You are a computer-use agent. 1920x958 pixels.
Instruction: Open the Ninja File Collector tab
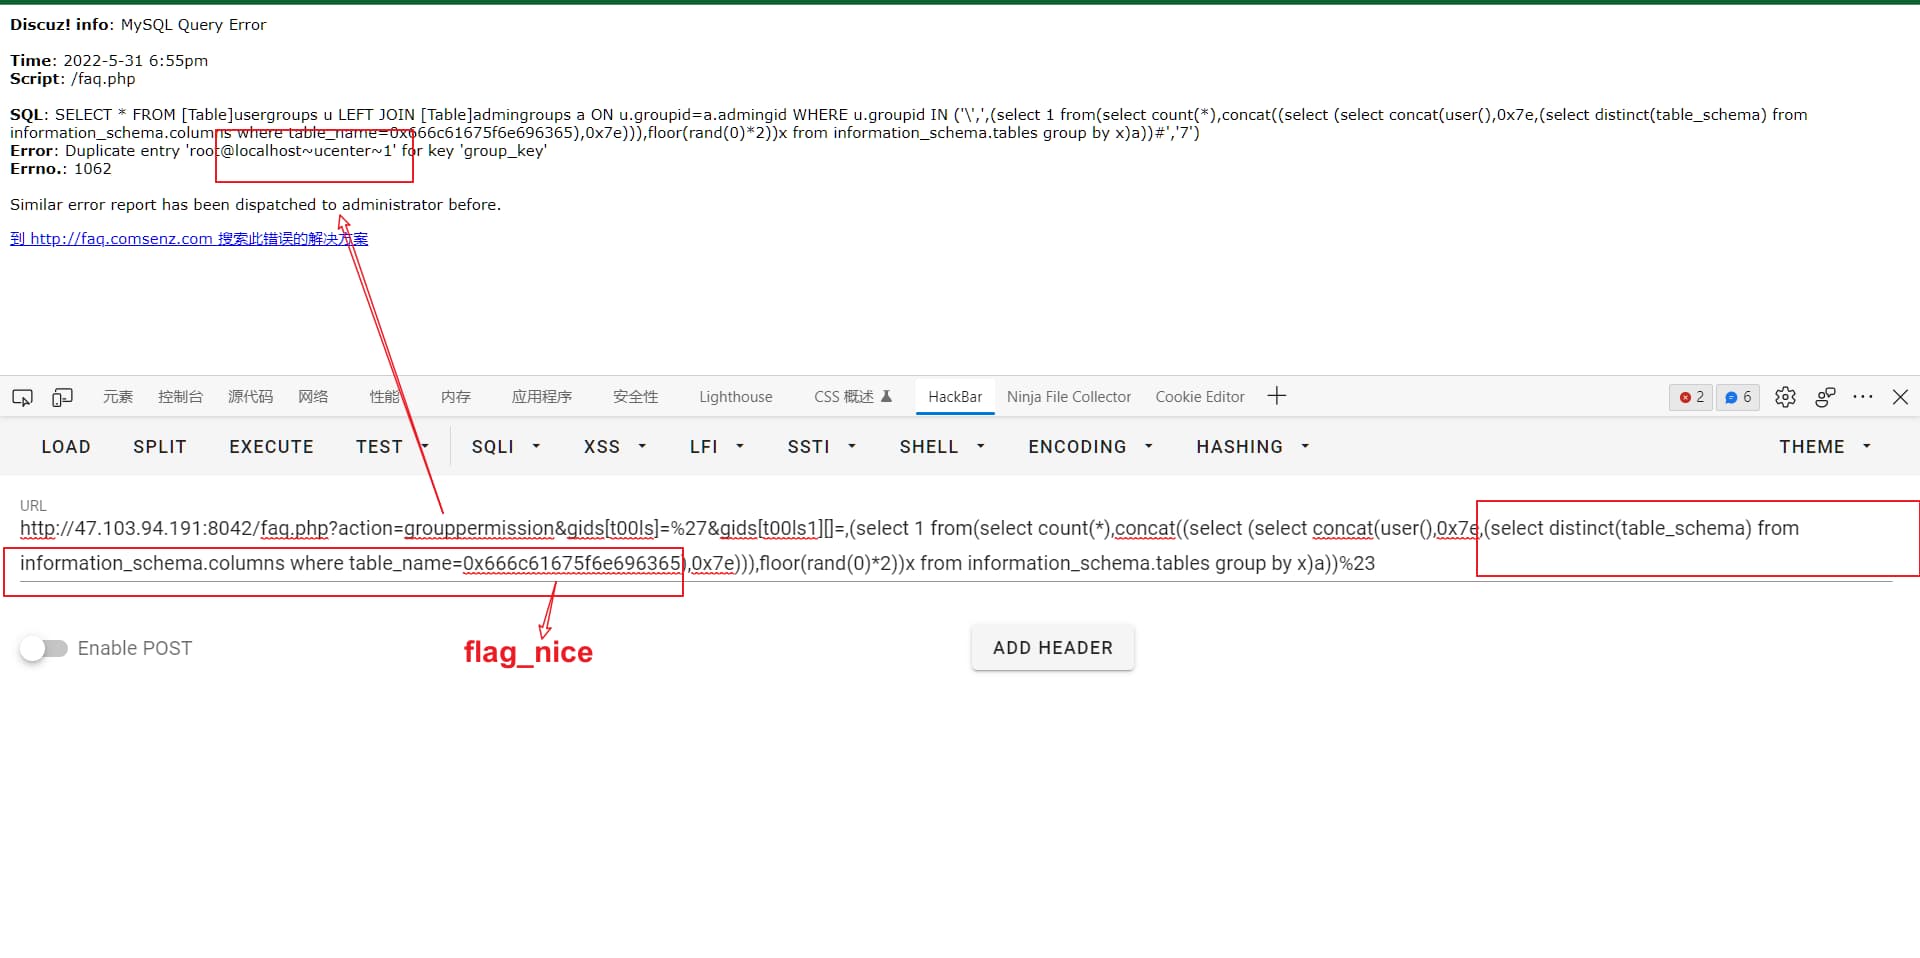pos(1069,397)
